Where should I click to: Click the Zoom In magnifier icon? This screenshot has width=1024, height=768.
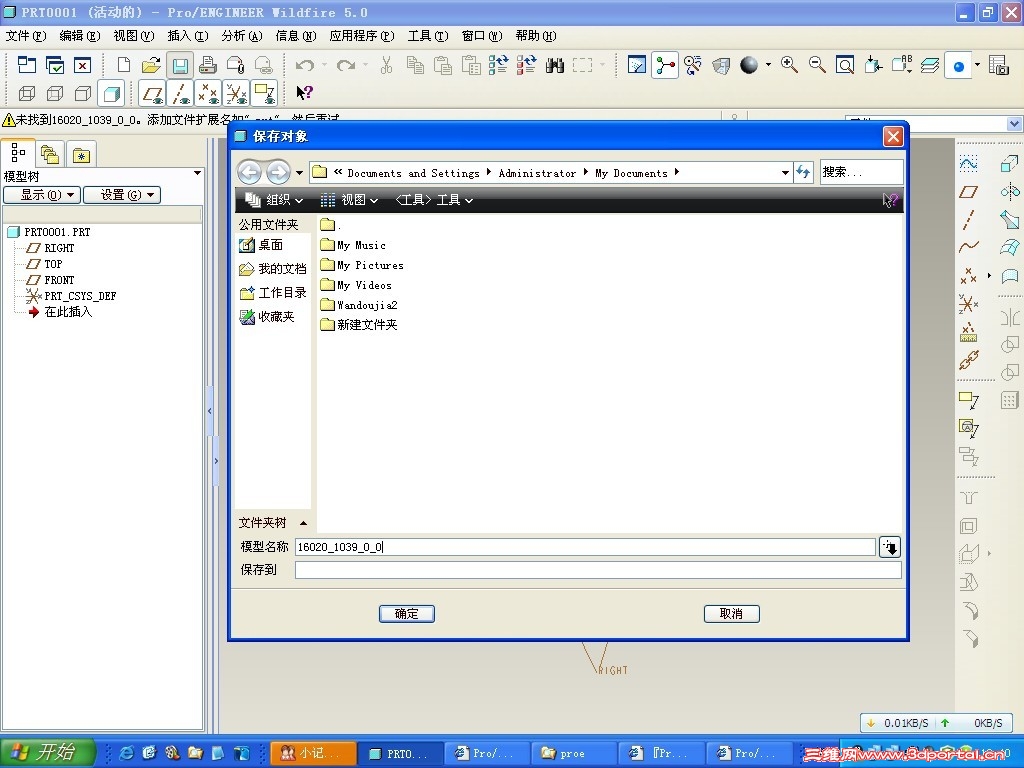[789, 65]
